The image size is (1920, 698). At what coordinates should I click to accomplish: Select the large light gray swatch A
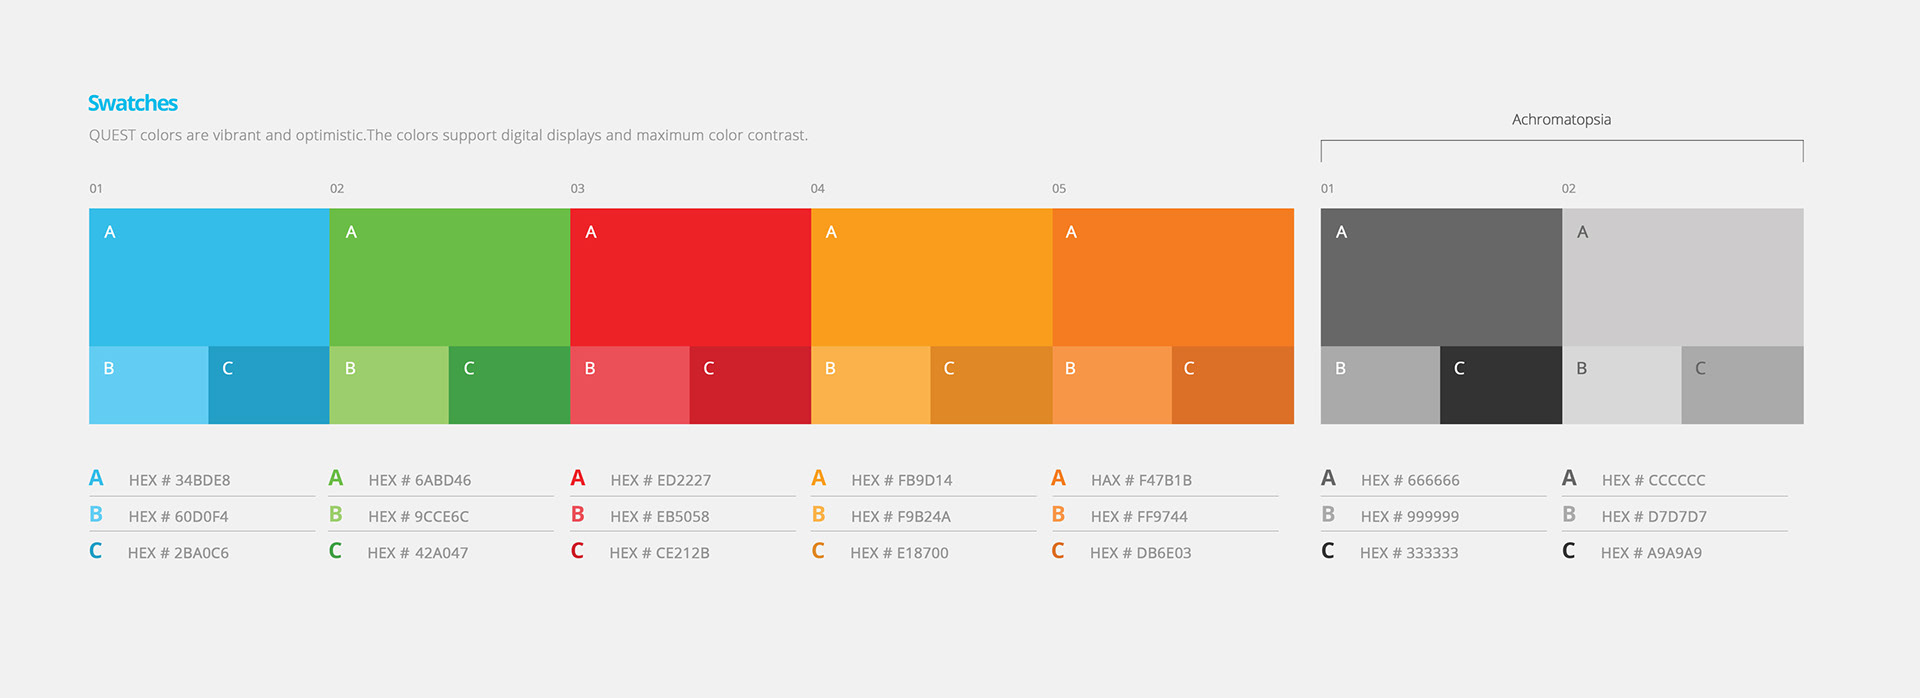point(1682,277)
